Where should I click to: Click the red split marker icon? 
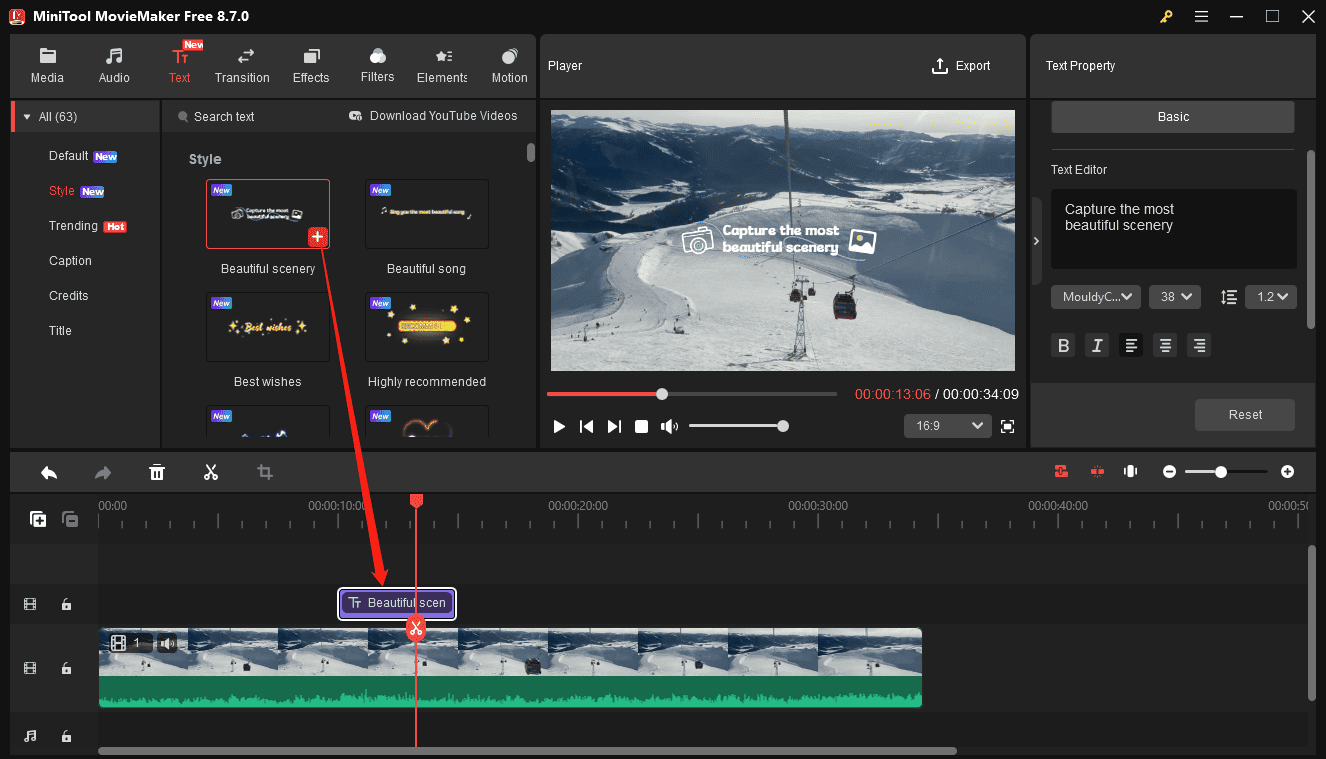(x=1097, y=471)
